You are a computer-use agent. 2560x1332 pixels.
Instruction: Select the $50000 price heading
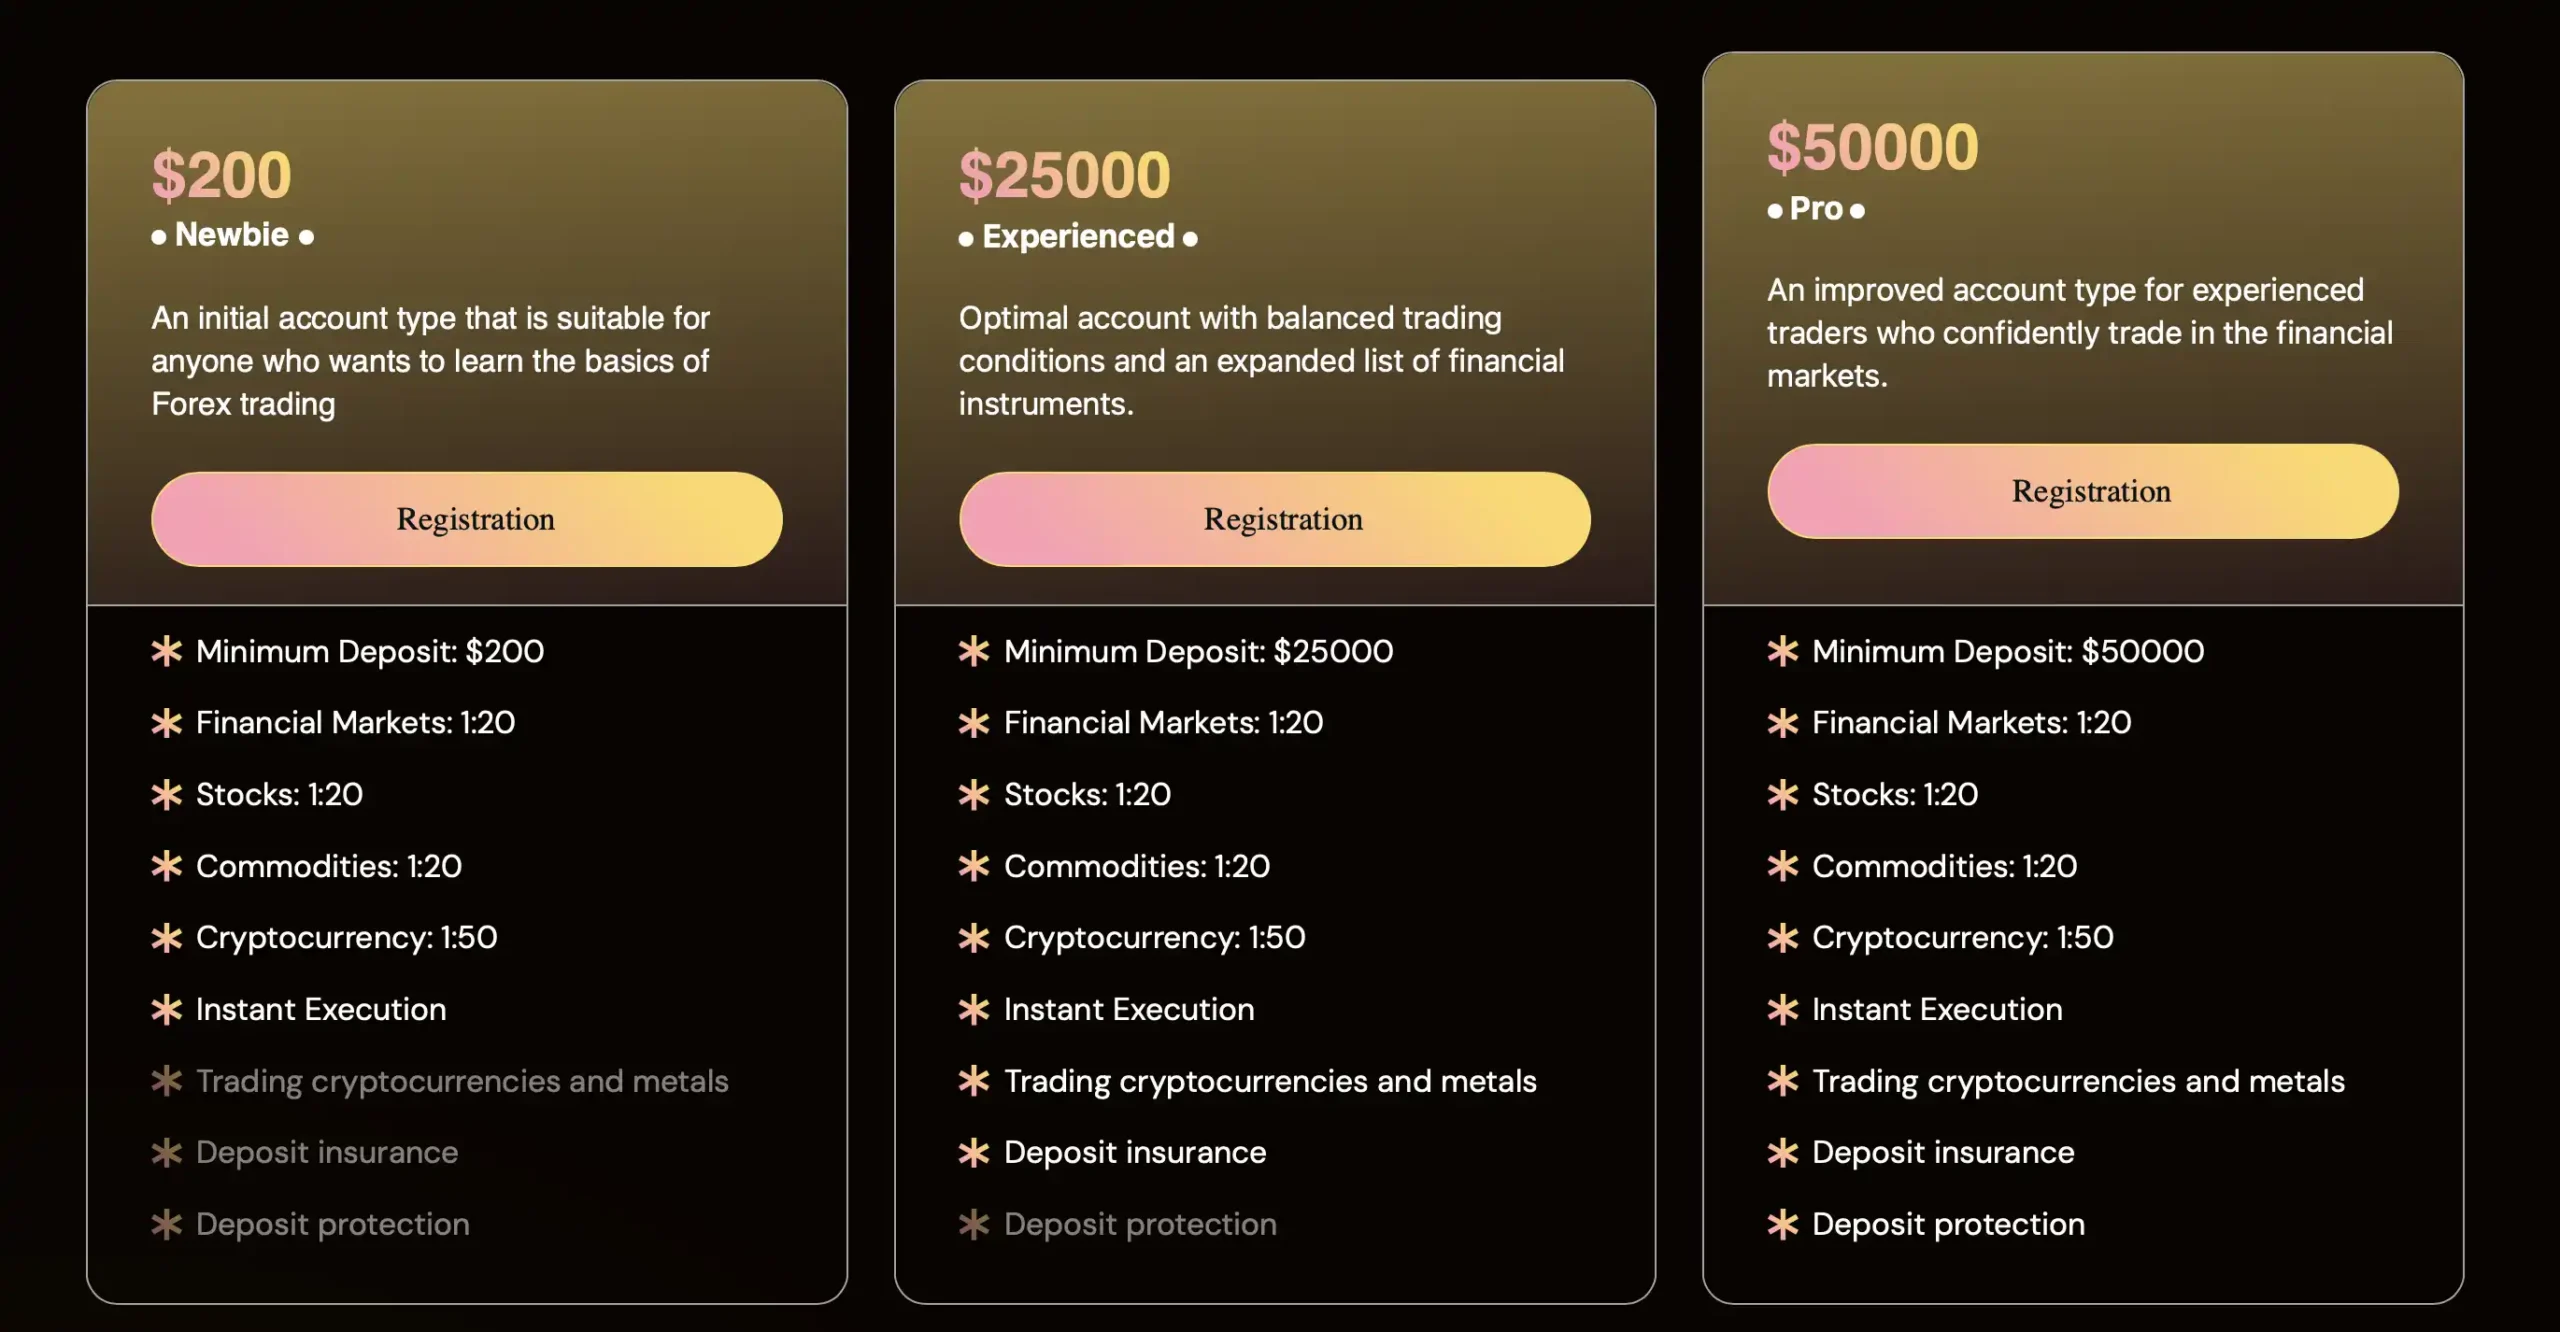1873,148
